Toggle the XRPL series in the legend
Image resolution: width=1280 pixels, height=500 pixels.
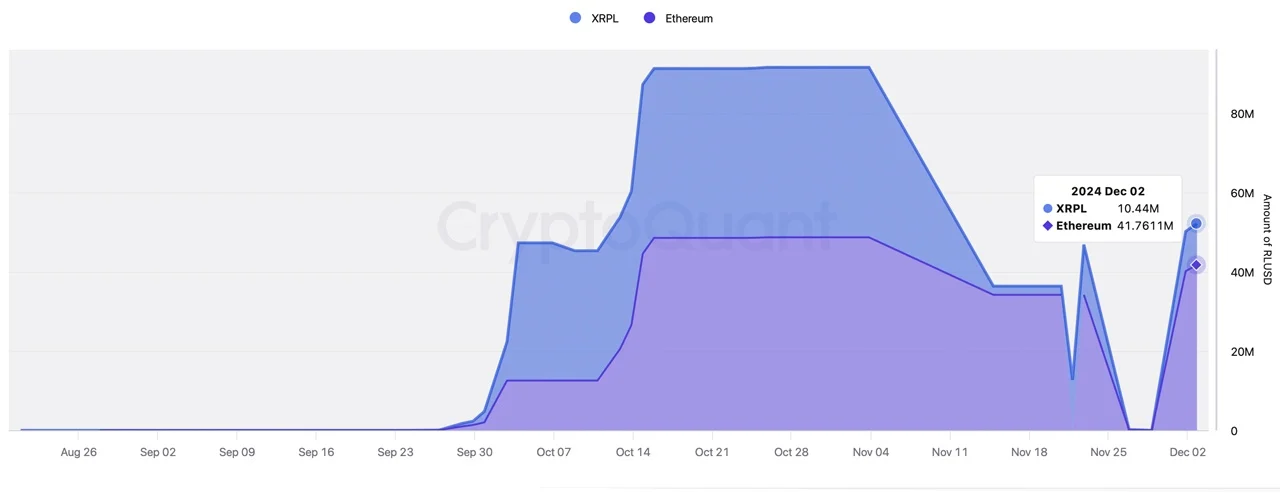(x=593, y=18)
